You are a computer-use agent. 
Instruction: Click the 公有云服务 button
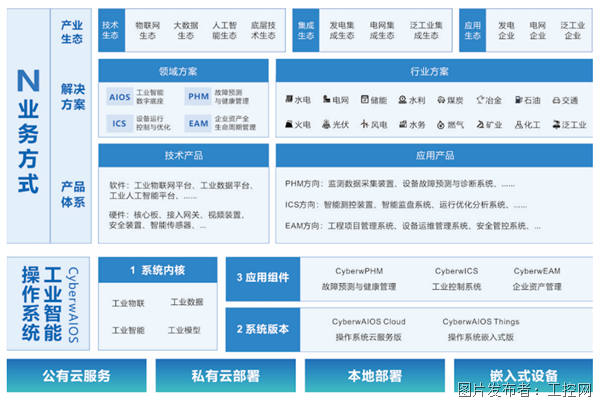[77, 375]
